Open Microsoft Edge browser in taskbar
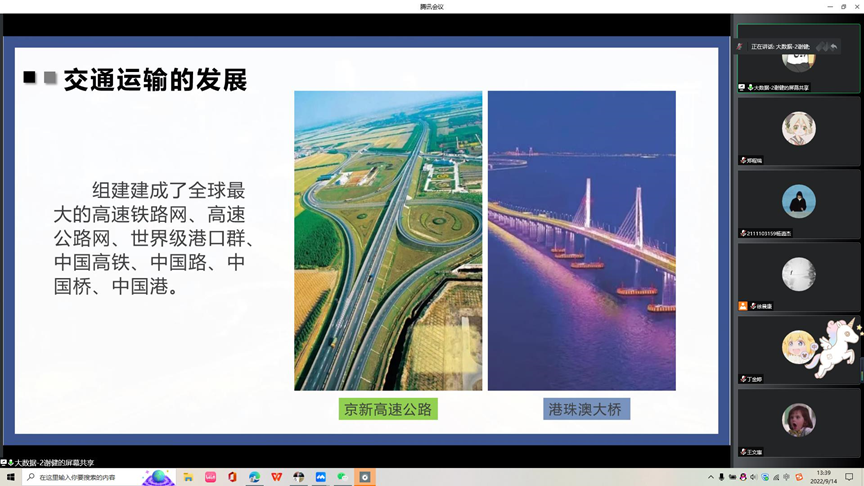Viewport: 864px width, 486px height. click(255, 478)
